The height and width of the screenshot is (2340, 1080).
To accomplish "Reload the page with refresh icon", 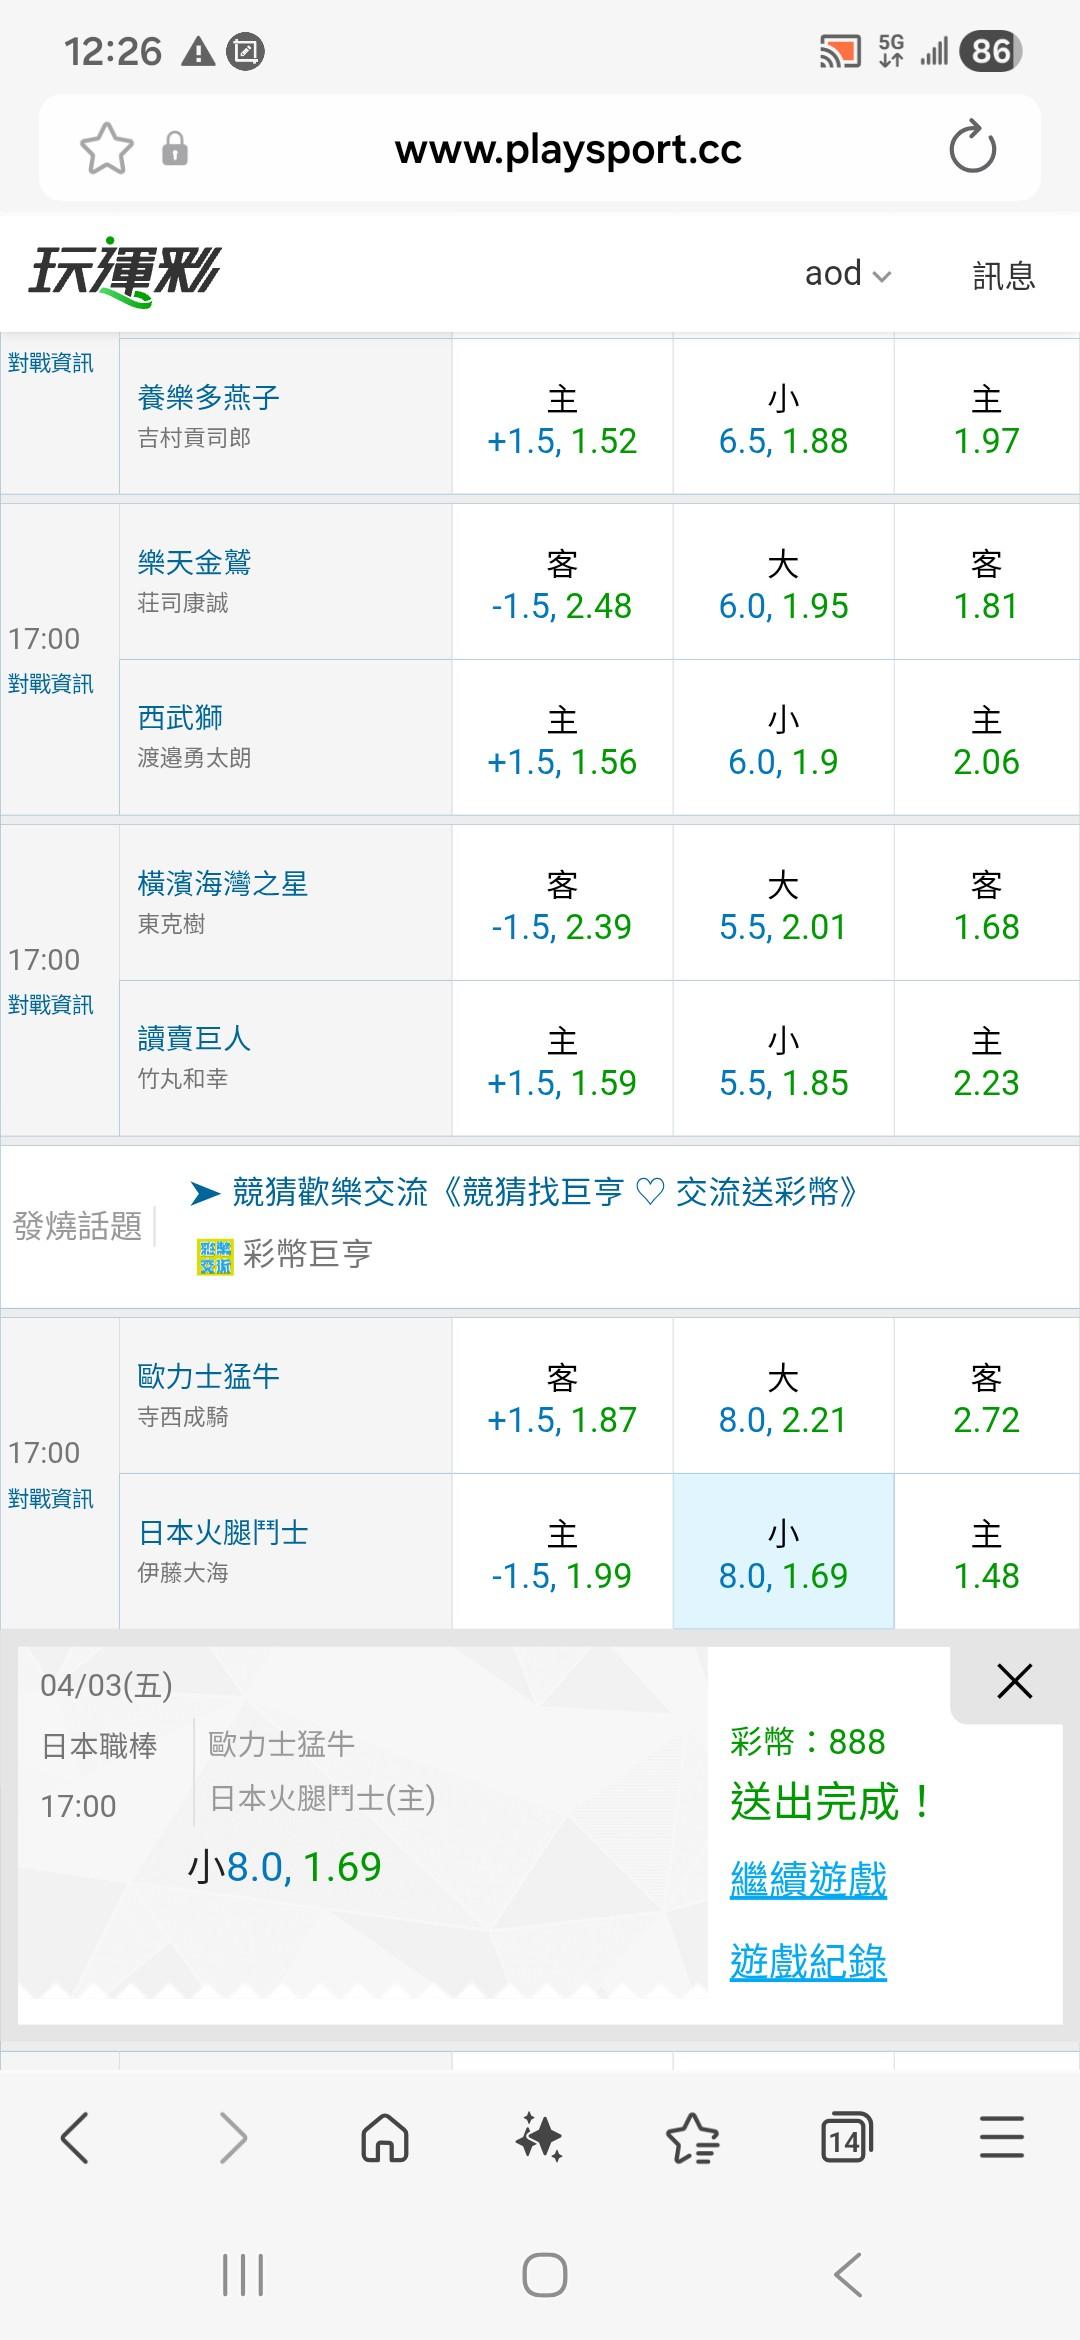I will tap(972, 148).
